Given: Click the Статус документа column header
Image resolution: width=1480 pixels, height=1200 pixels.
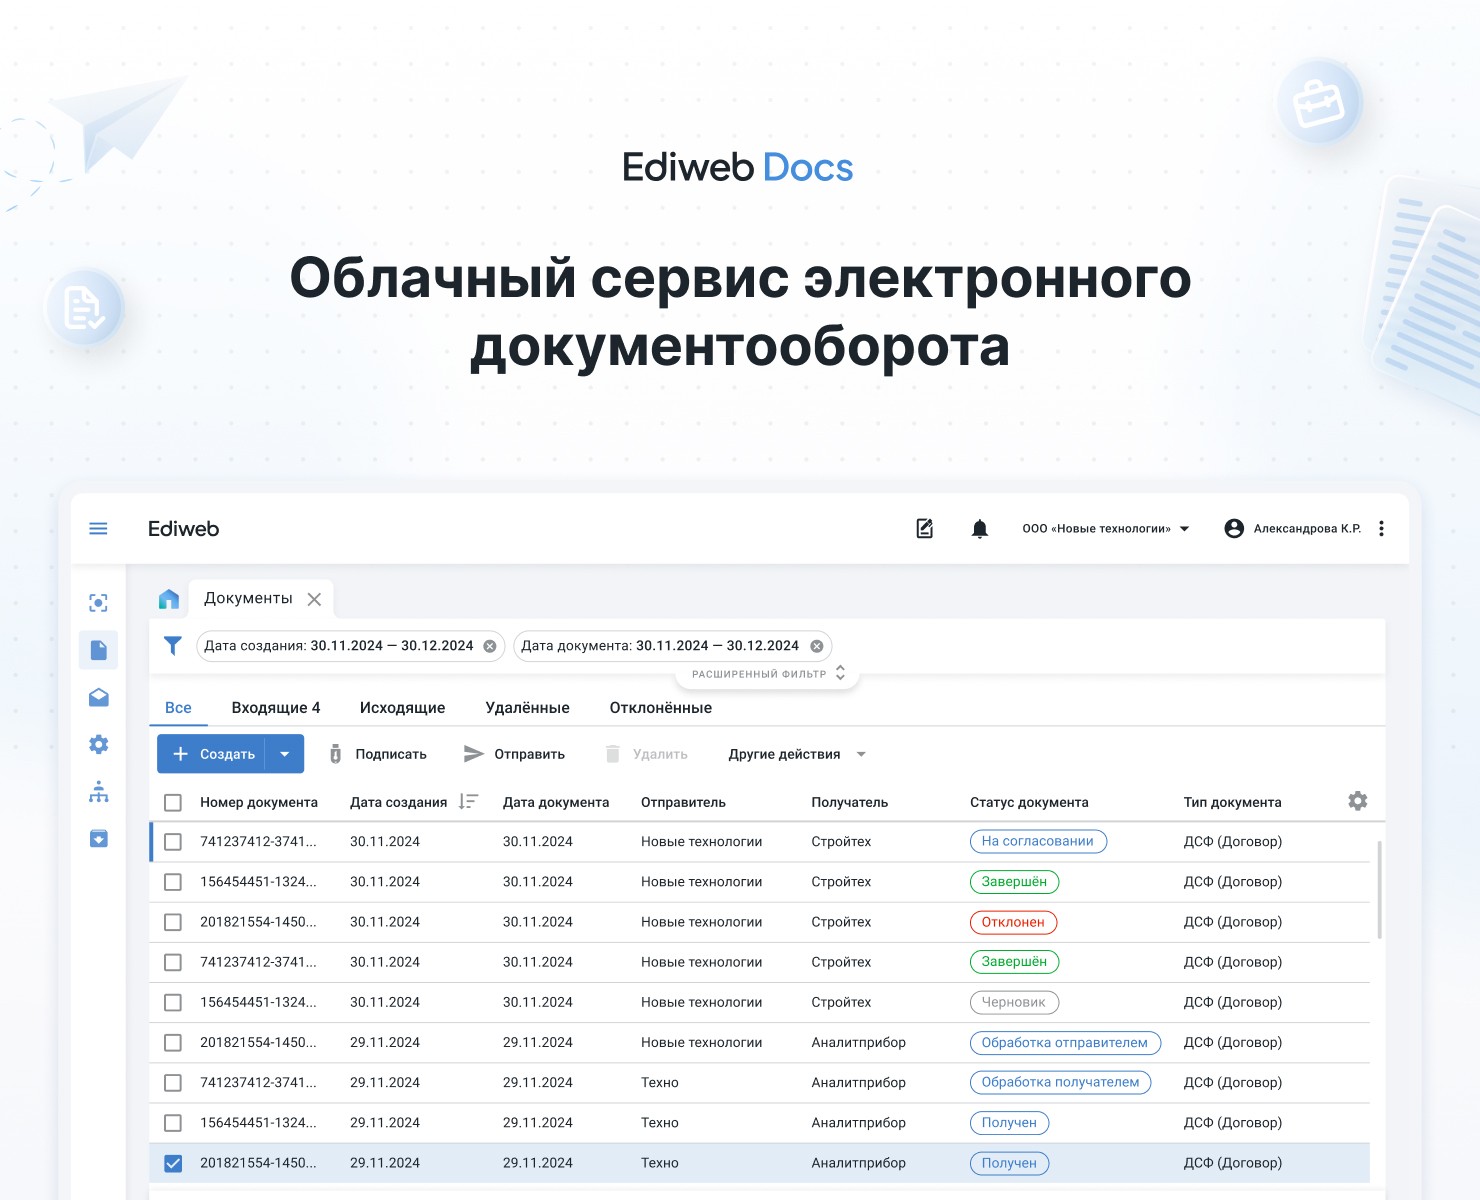Looking at the screenshot, I should [1029, 802].
